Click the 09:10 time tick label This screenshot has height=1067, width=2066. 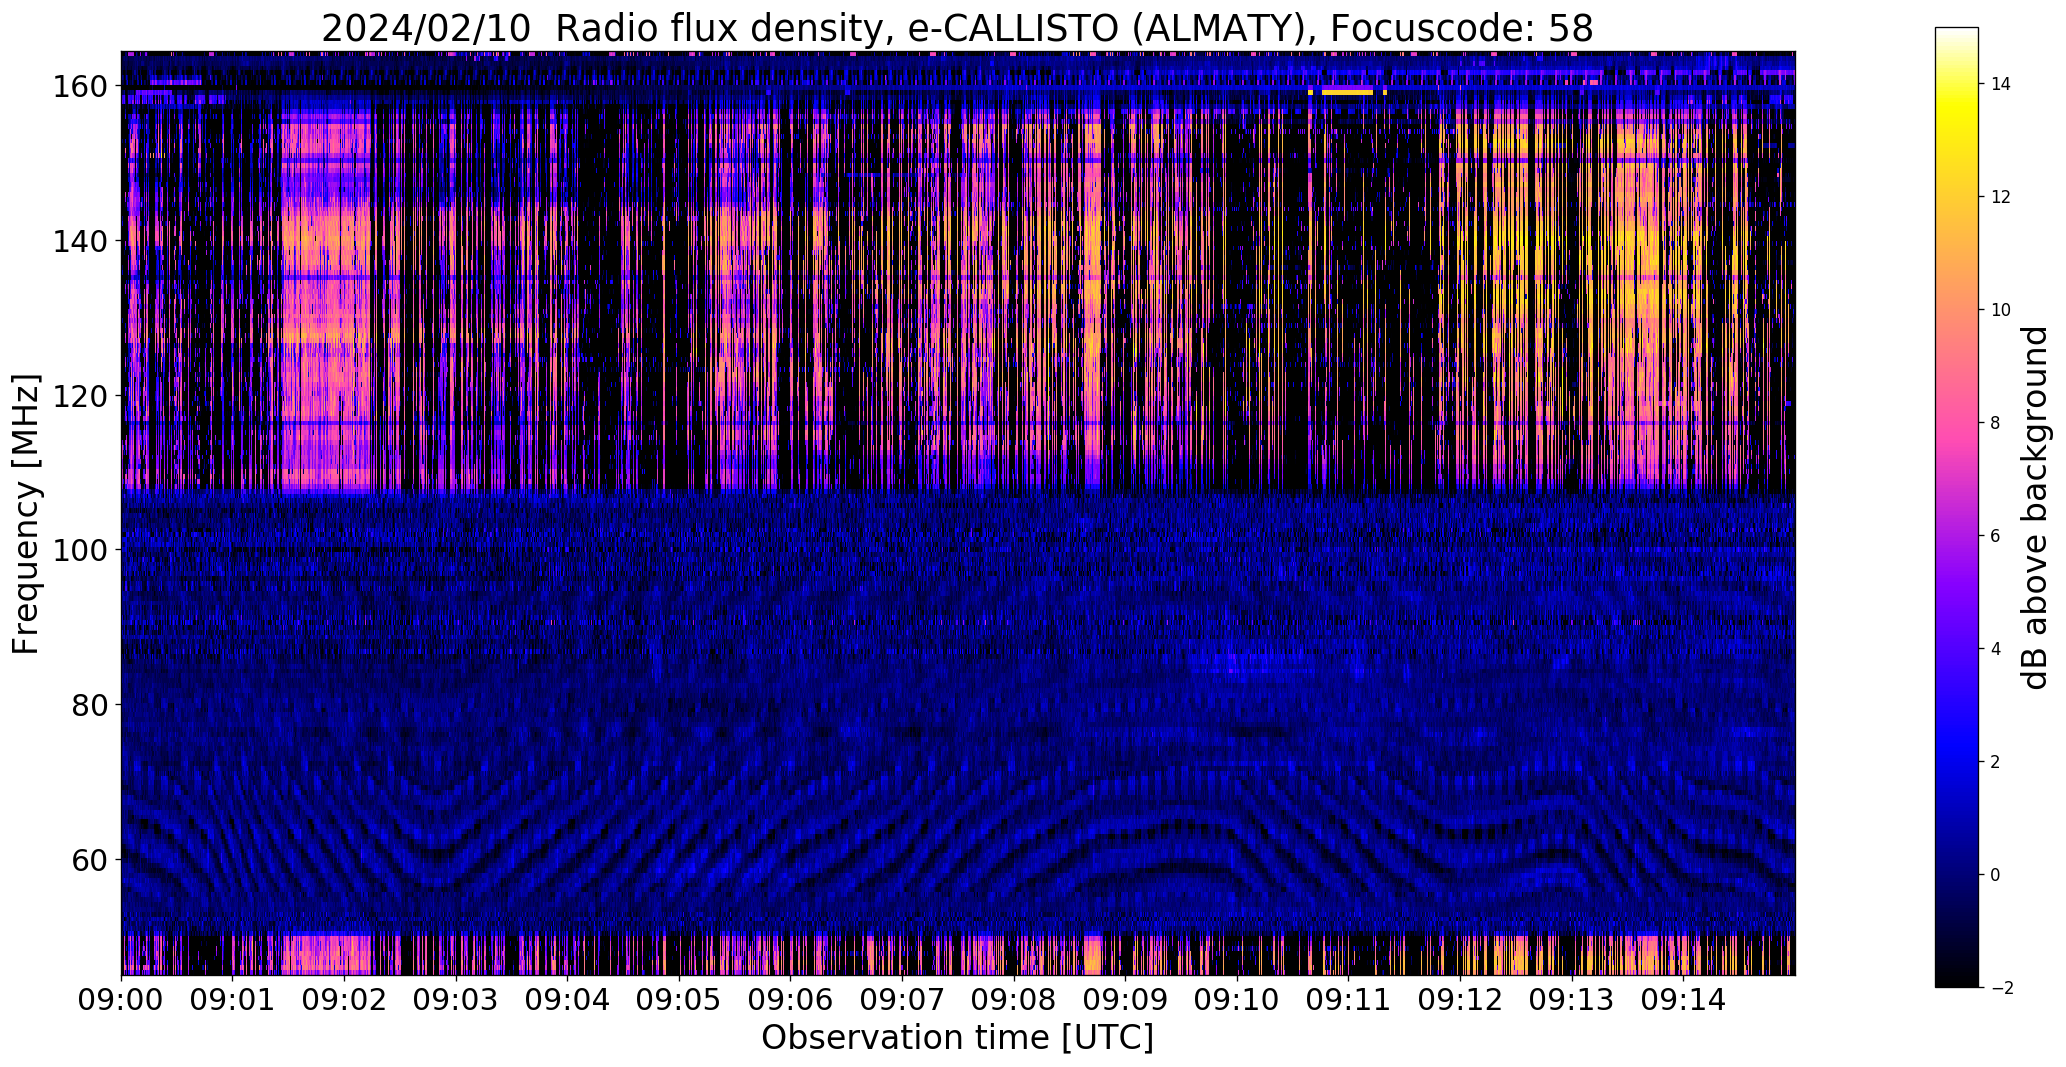click(1237, 999)
